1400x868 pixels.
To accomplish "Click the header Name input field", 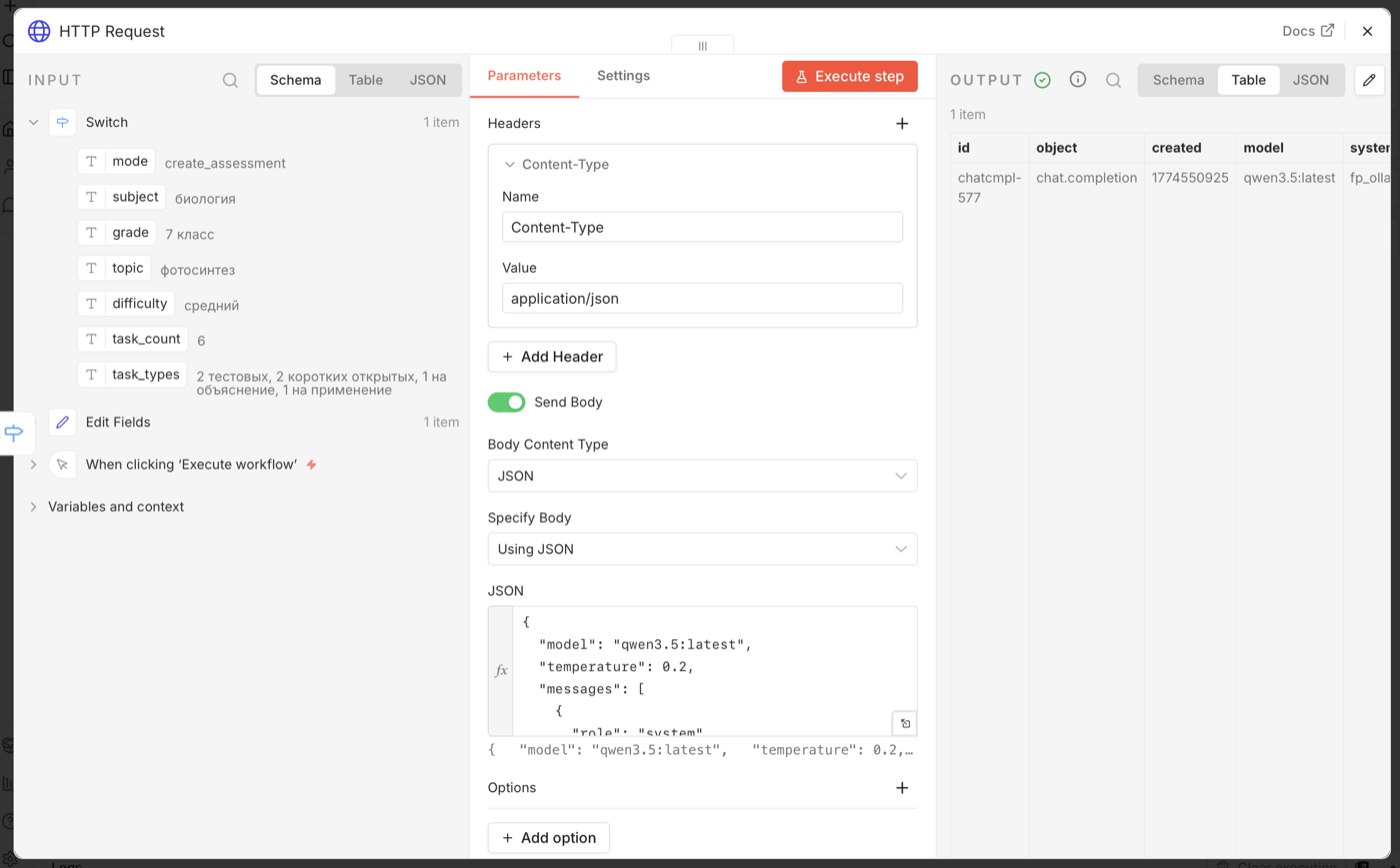I will click(x=702, y=227).
